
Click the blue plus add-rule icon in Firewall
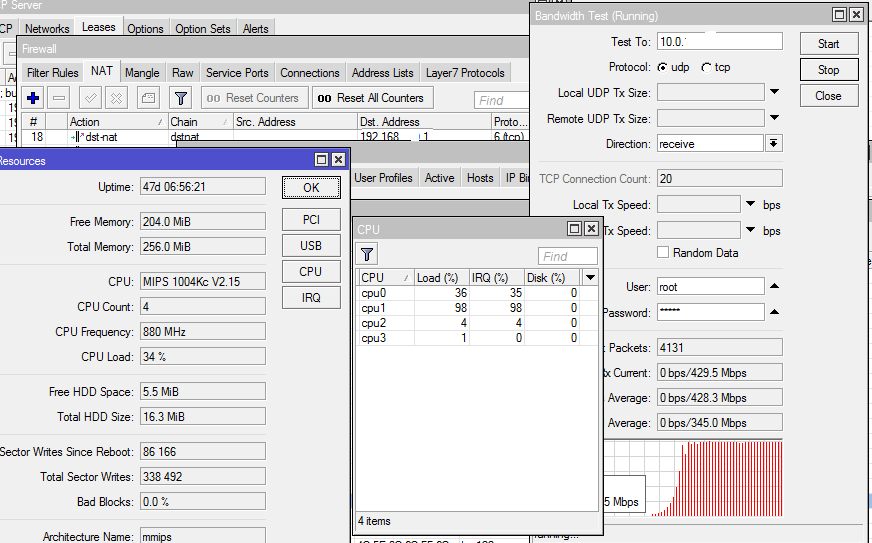33,98
